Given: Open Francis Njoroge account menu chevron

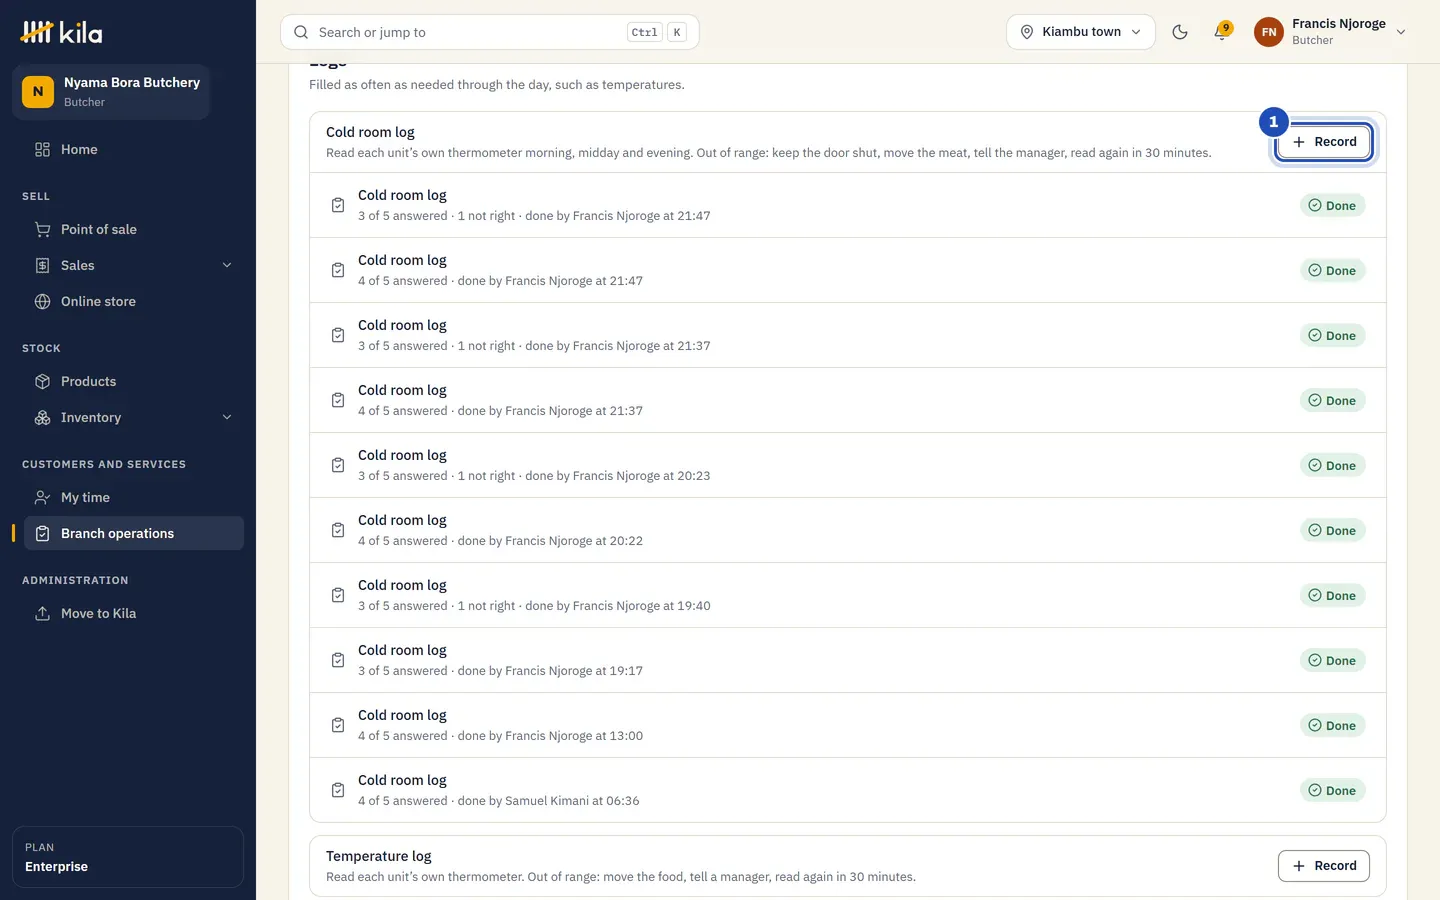Looking at the screenshot, I should point(1401,32).
